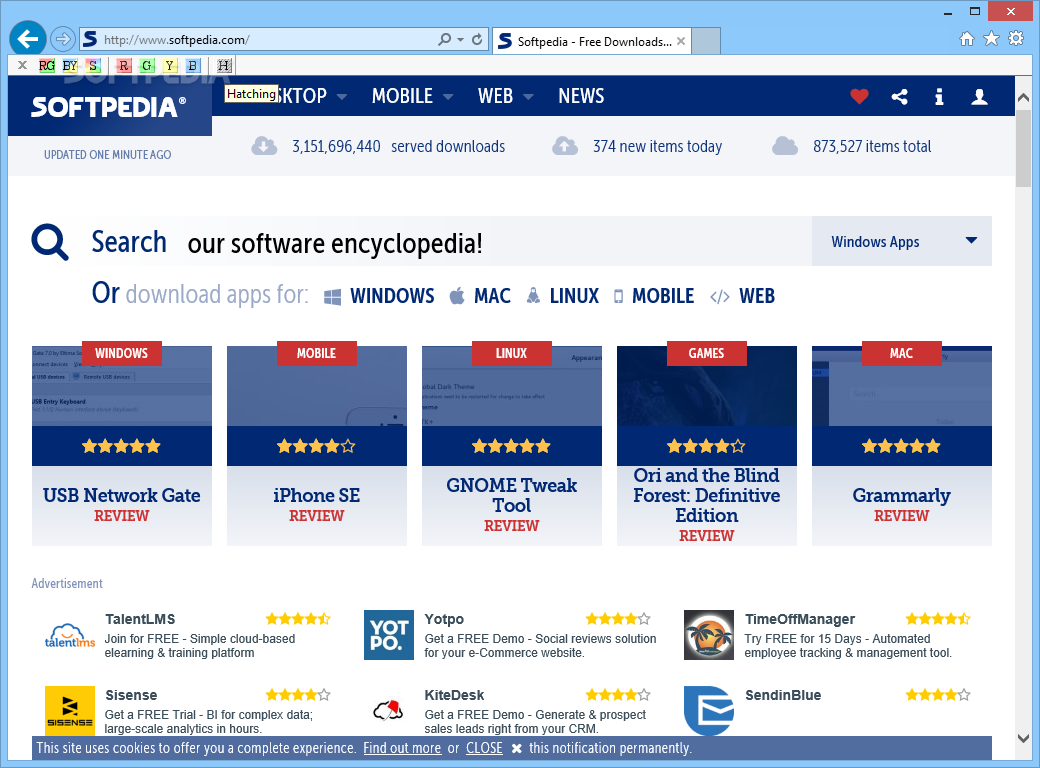
Task: Toggle the RG color filter button
Action: tap(46, 65)
